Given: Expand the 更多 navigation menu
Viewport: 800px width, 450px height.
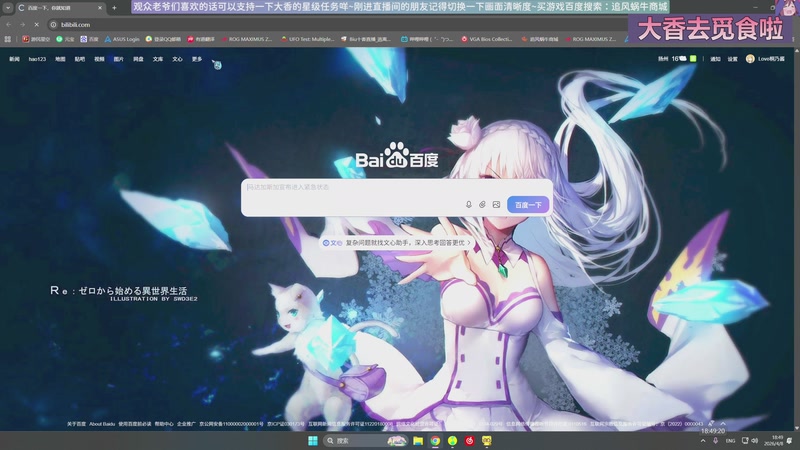Looking at the screenshot, I should [x=197, y=59].
